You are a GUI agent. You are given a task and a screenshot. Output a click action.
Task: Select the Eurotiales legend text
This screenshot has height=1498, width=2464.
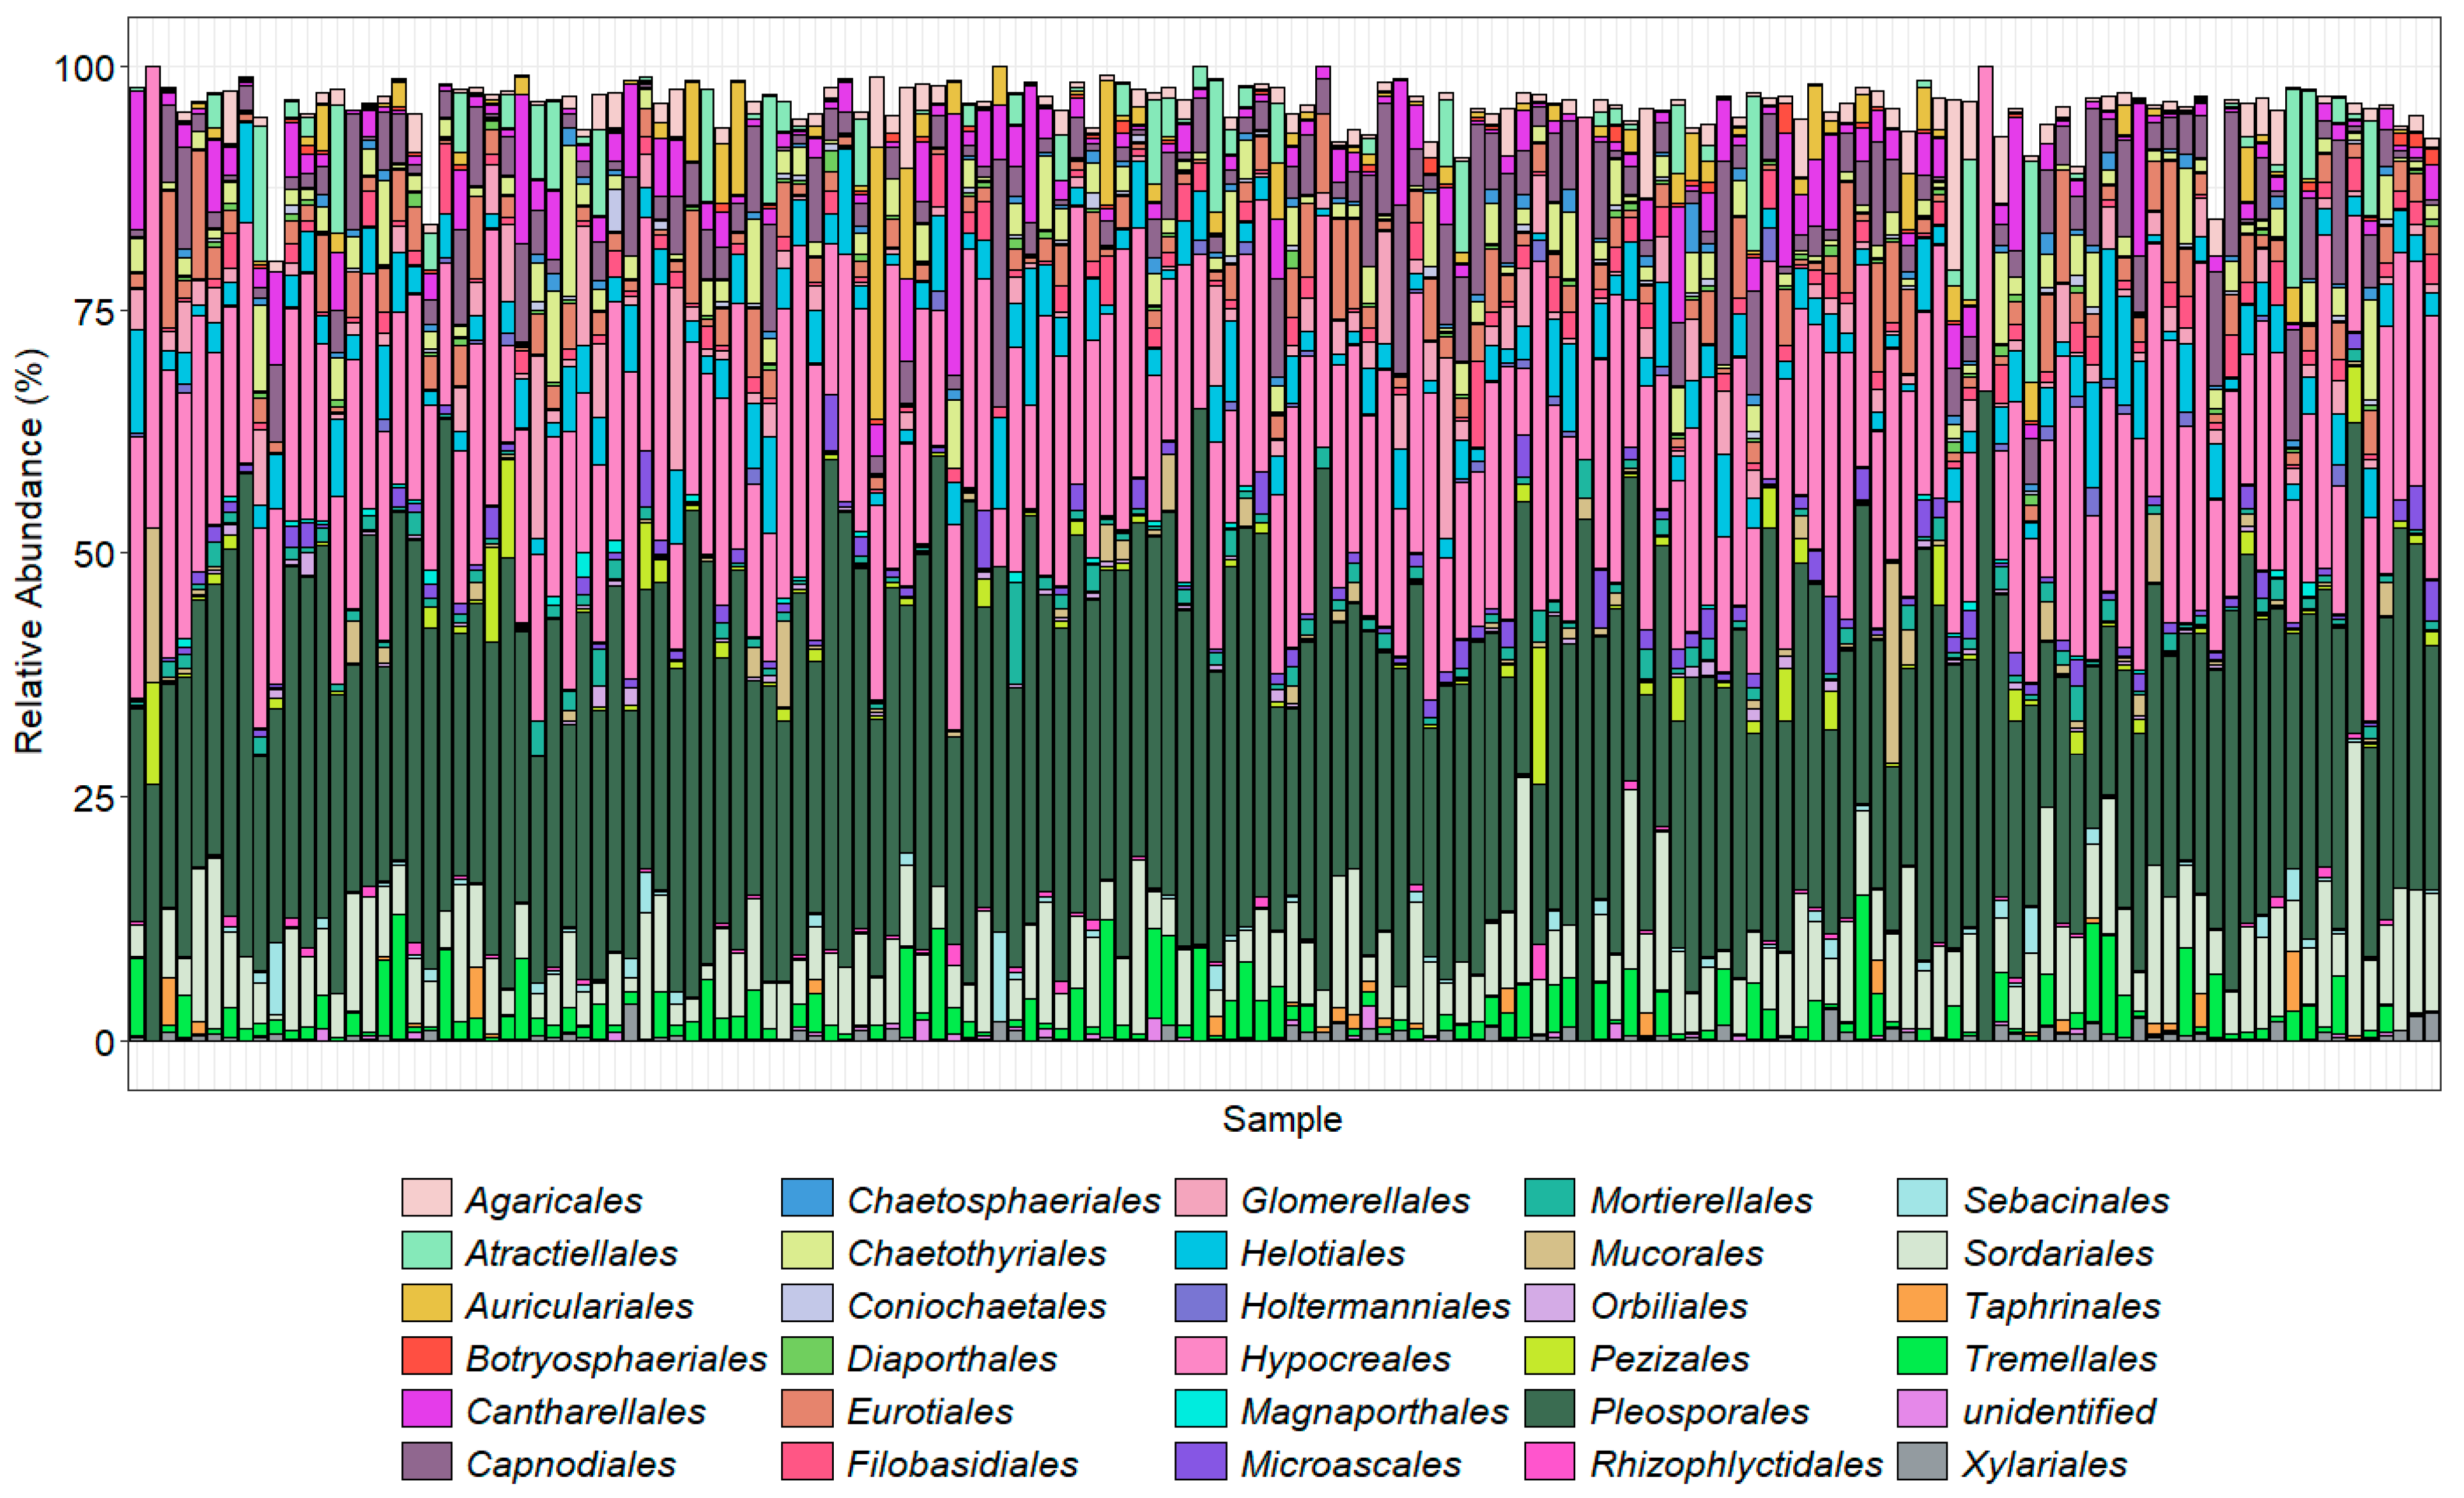tap(930, 1411)
